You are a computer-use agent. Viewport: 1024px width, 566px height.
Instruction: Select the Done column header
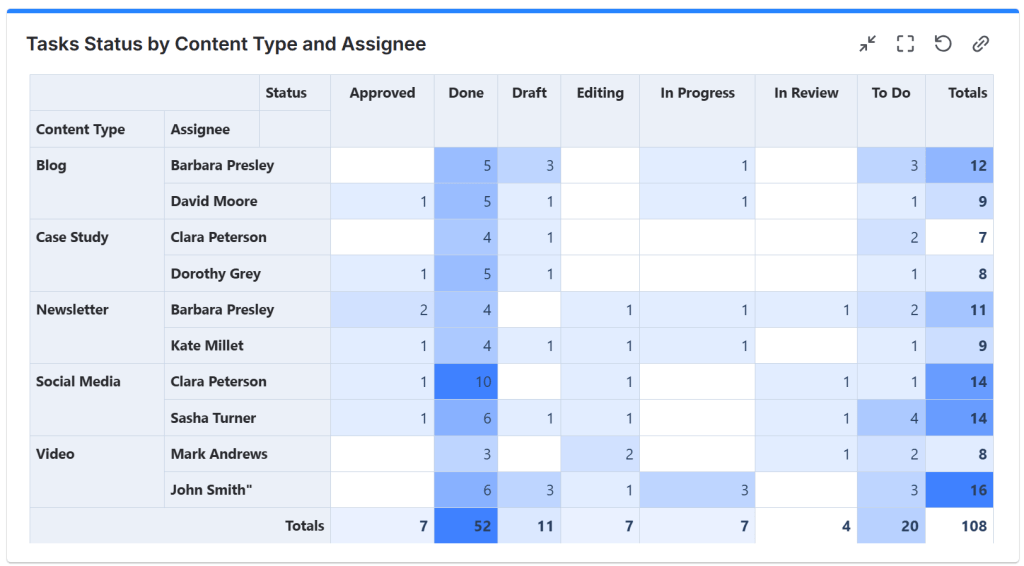tap(466, 93)
